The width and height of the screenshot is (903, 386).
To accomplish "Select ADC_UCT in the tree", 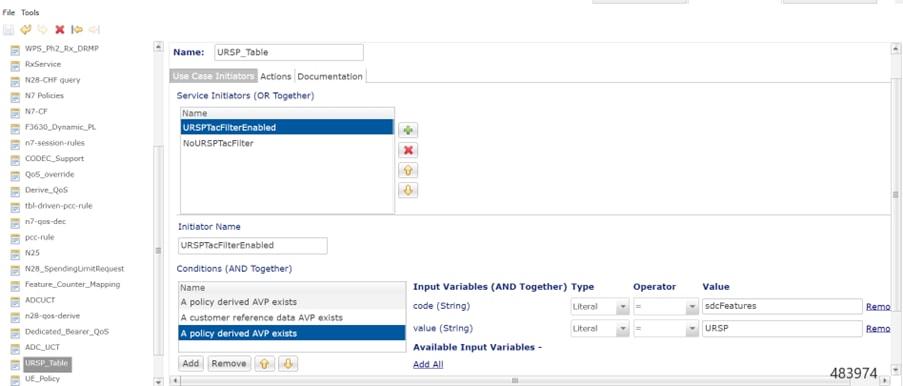I will [x=42, y=347].
